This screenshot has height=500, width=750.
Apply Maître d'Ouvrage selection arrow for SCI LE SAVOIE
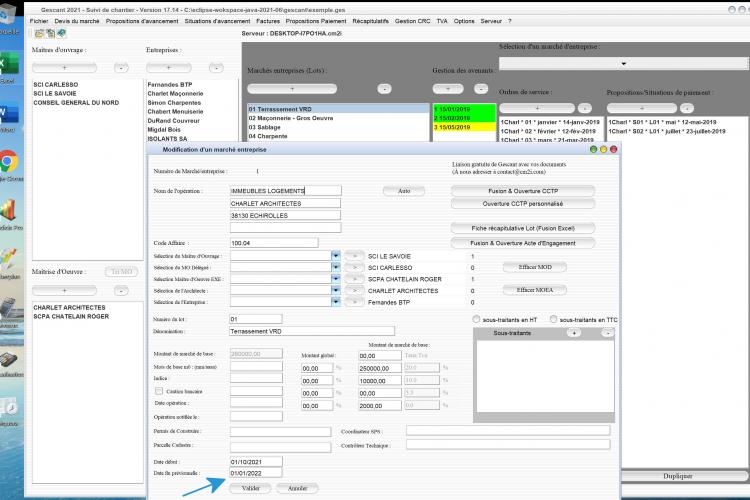pyautogui.click(x=354, y=256)
